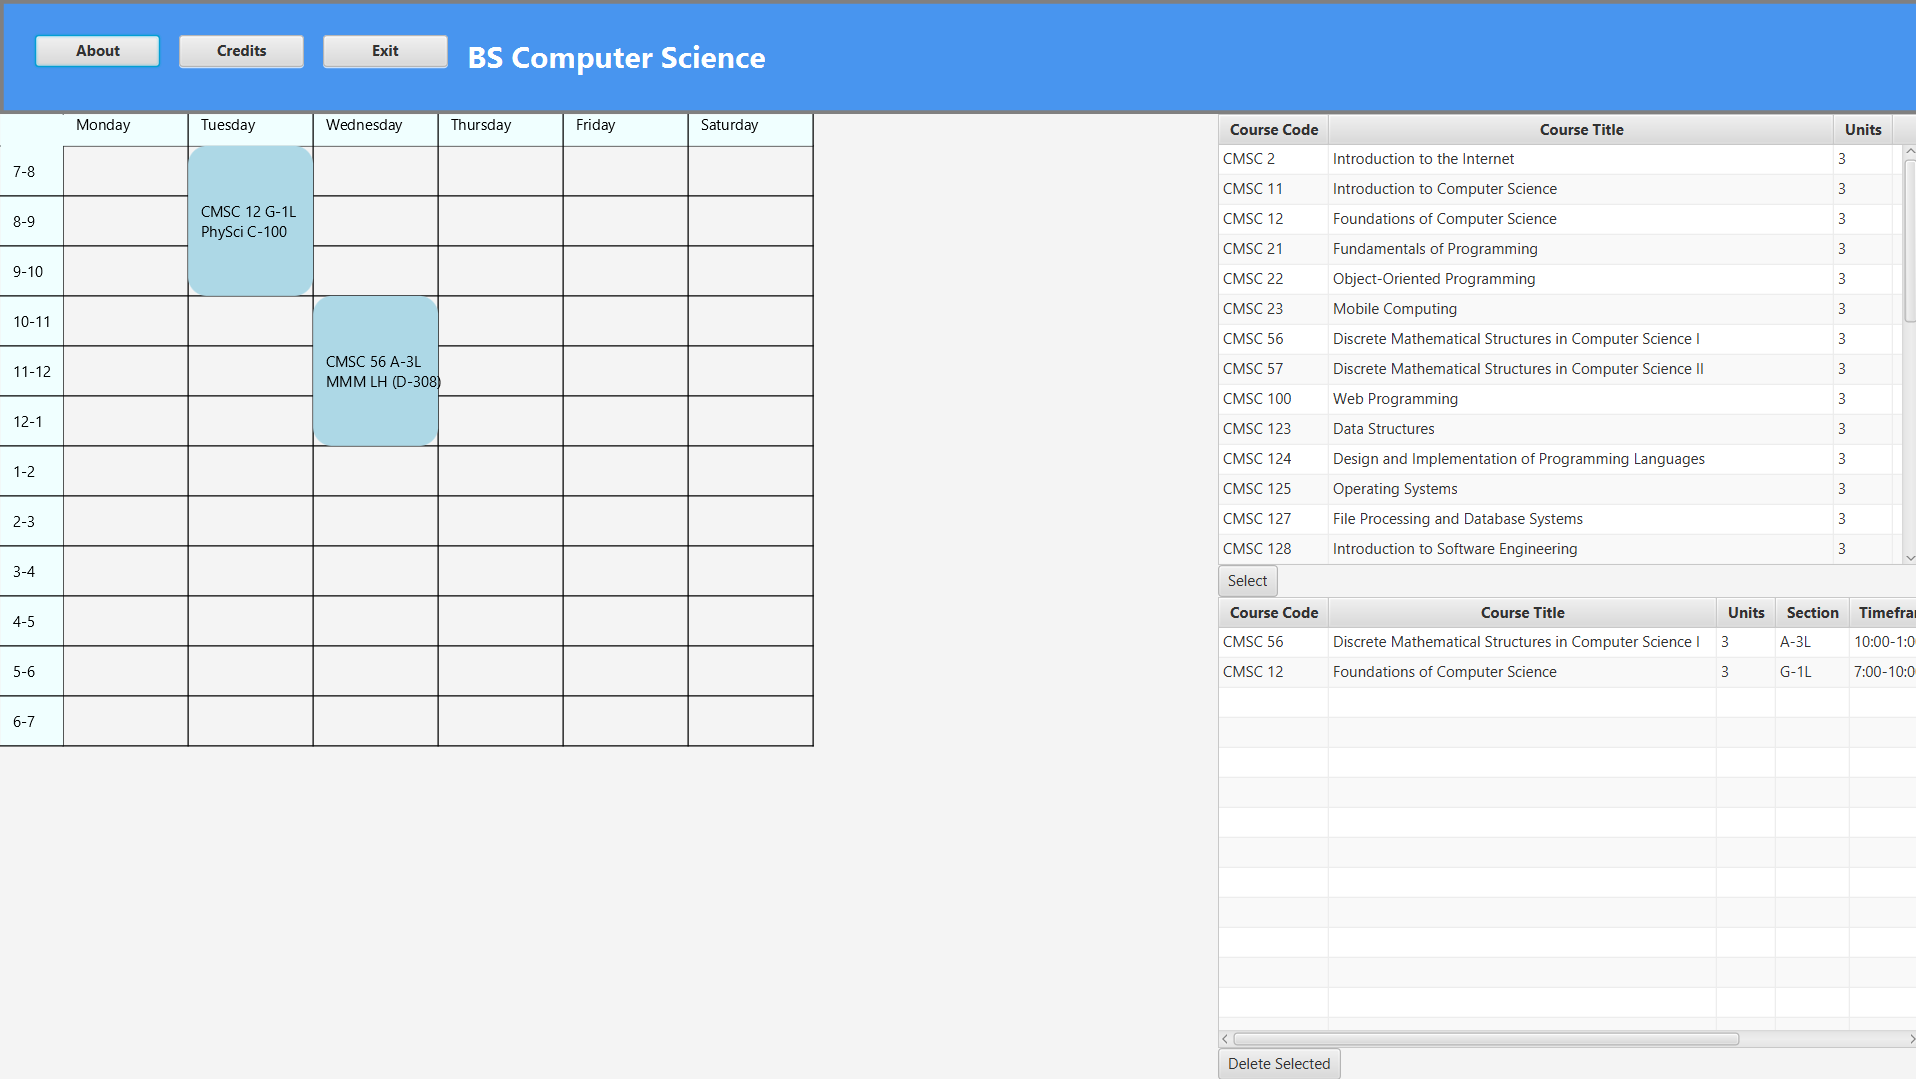Image resolution: width=1916 pixels, height=1079 pixels.
Task: Pick the Operating Systems course row
Action: point(1394,489)
